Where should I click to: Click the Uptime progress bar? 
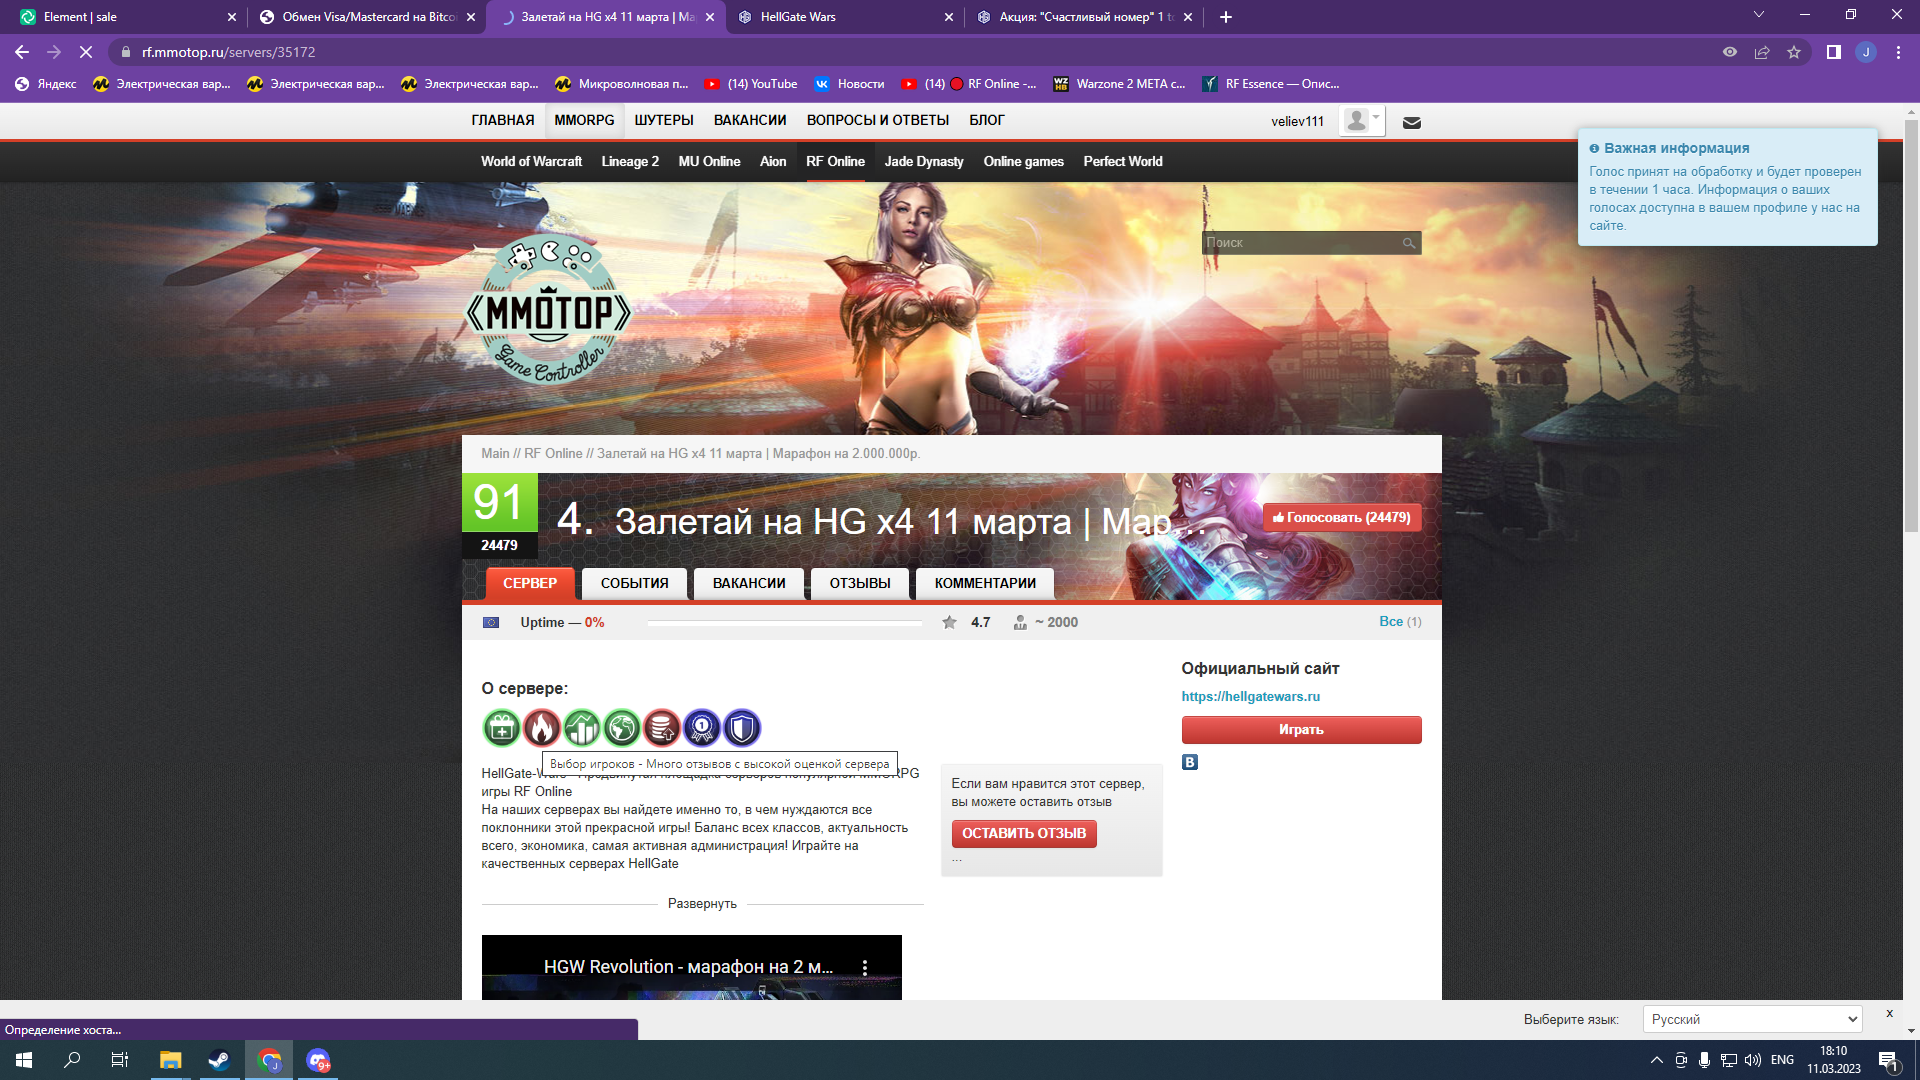point(785,622)
